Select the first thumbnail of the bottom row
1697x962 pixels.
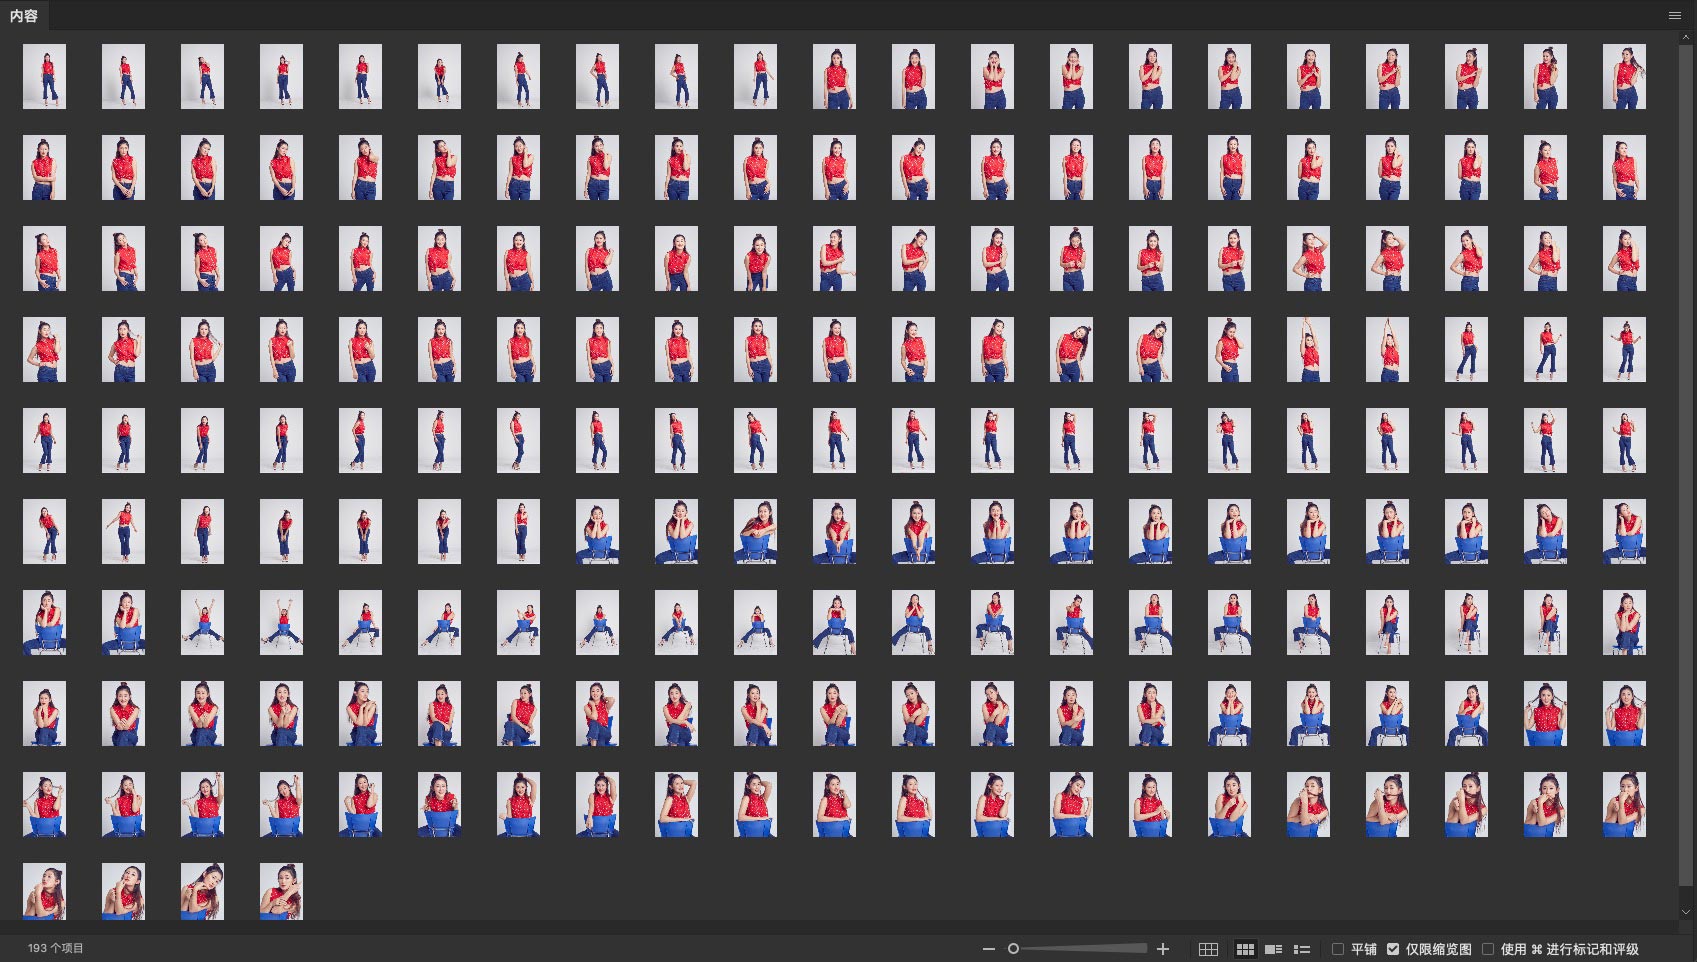(44, 891)
